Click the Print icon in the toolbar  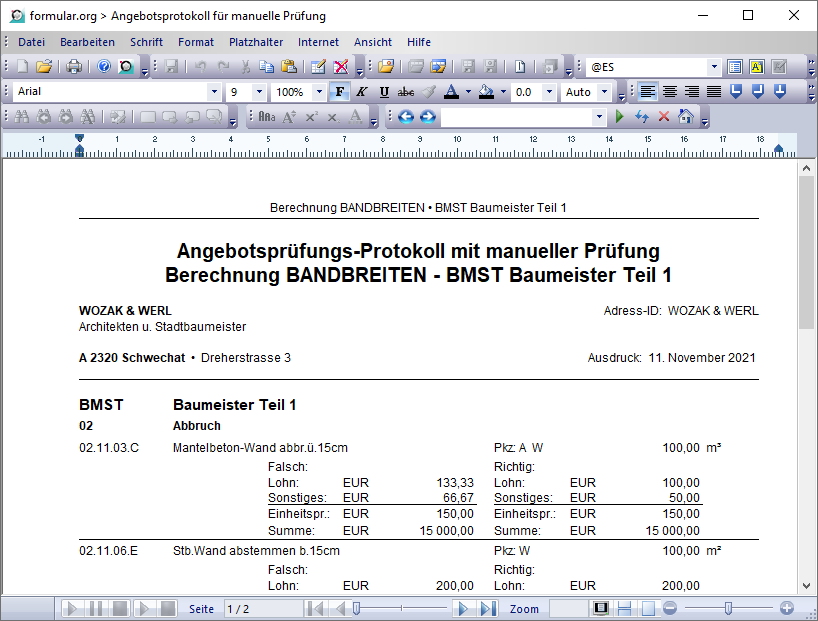pyautogui.click(x=74, y=67)
